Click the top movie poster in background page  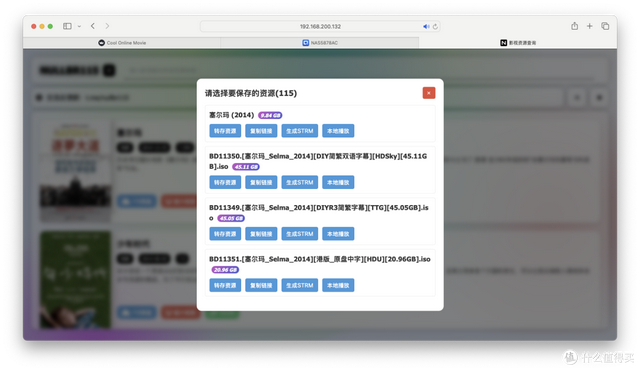(76, 172)
